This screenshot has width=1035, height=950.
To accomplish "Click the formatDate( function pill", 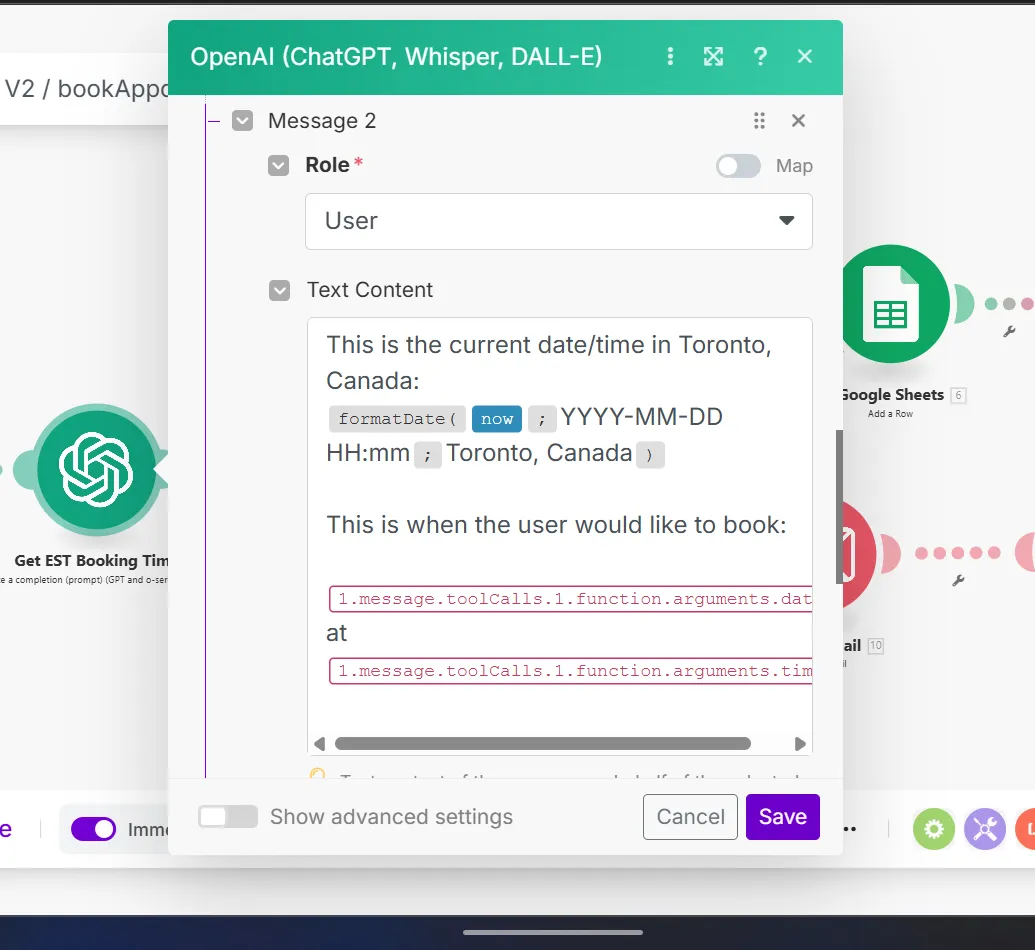I will (x=397, y=419).
